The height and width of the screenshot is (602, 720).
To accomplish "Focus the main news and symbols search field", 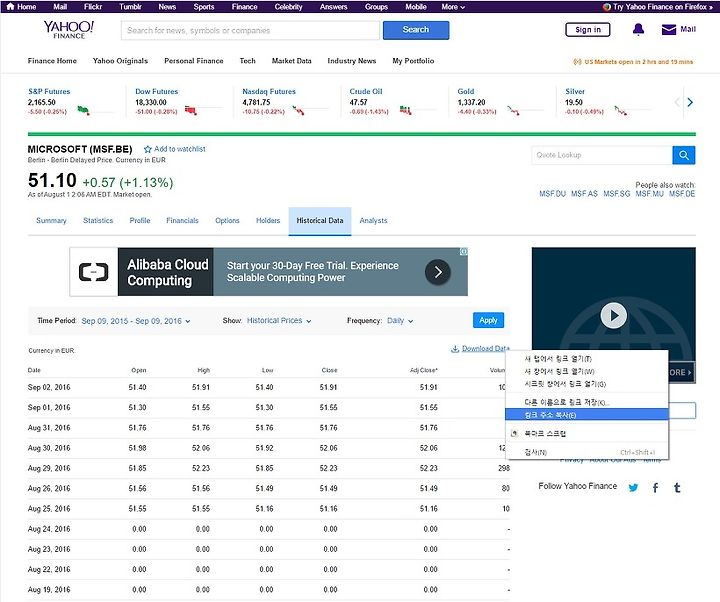I will point(250,30).
